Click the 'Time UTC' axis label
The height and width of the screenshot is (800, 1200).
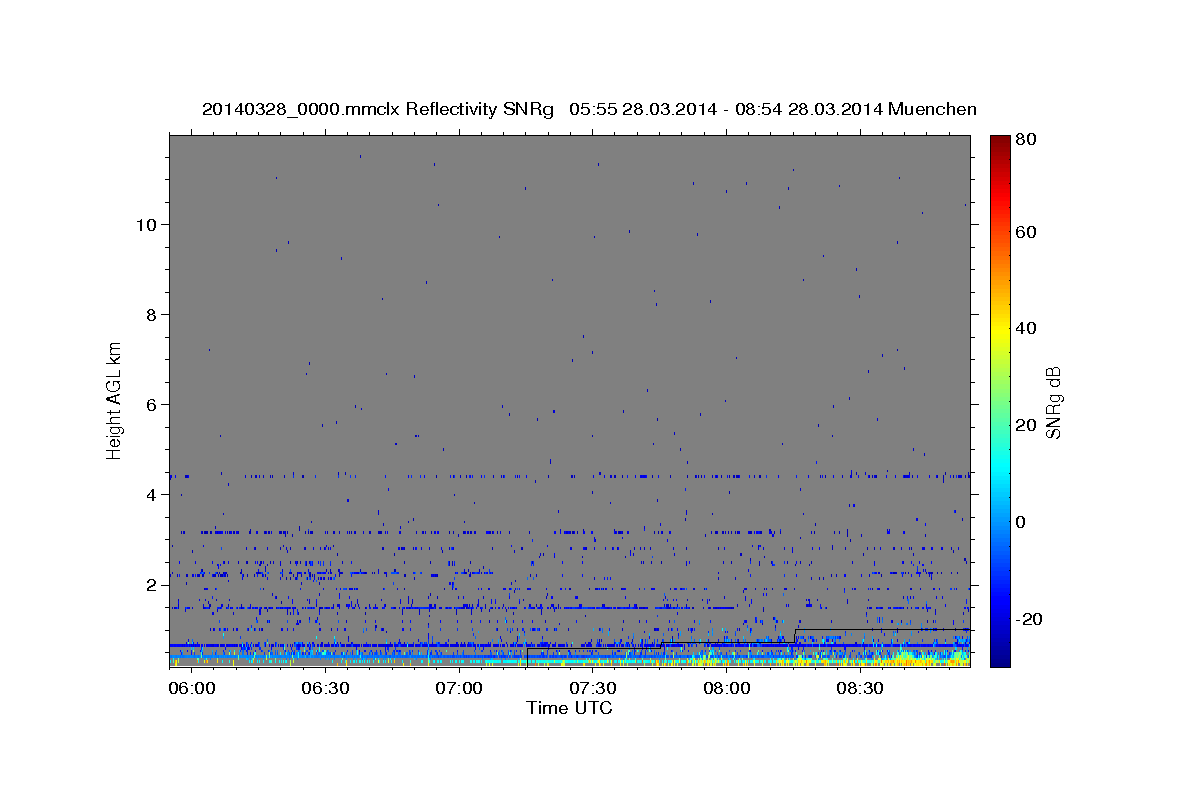coord(569,708)
